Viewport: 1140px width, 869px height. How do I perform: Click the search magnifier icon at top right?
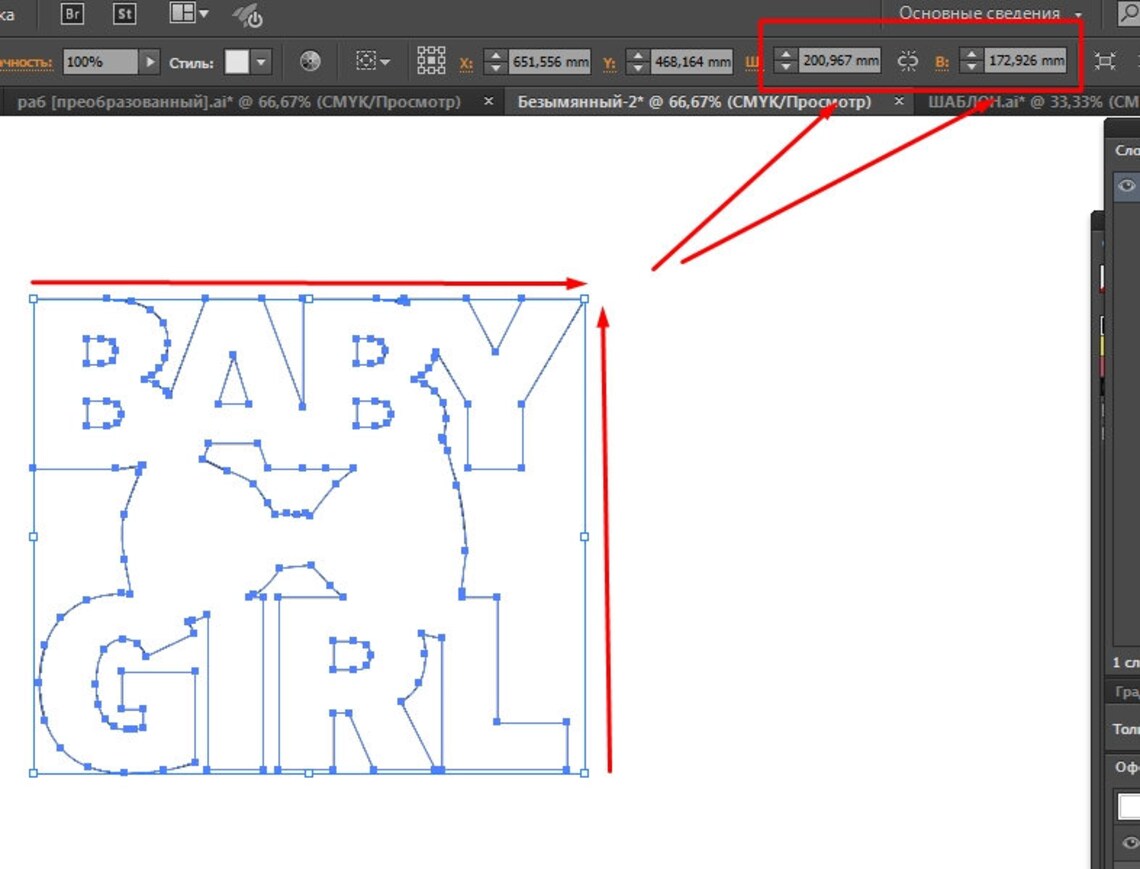click(x=1129, y=13)
